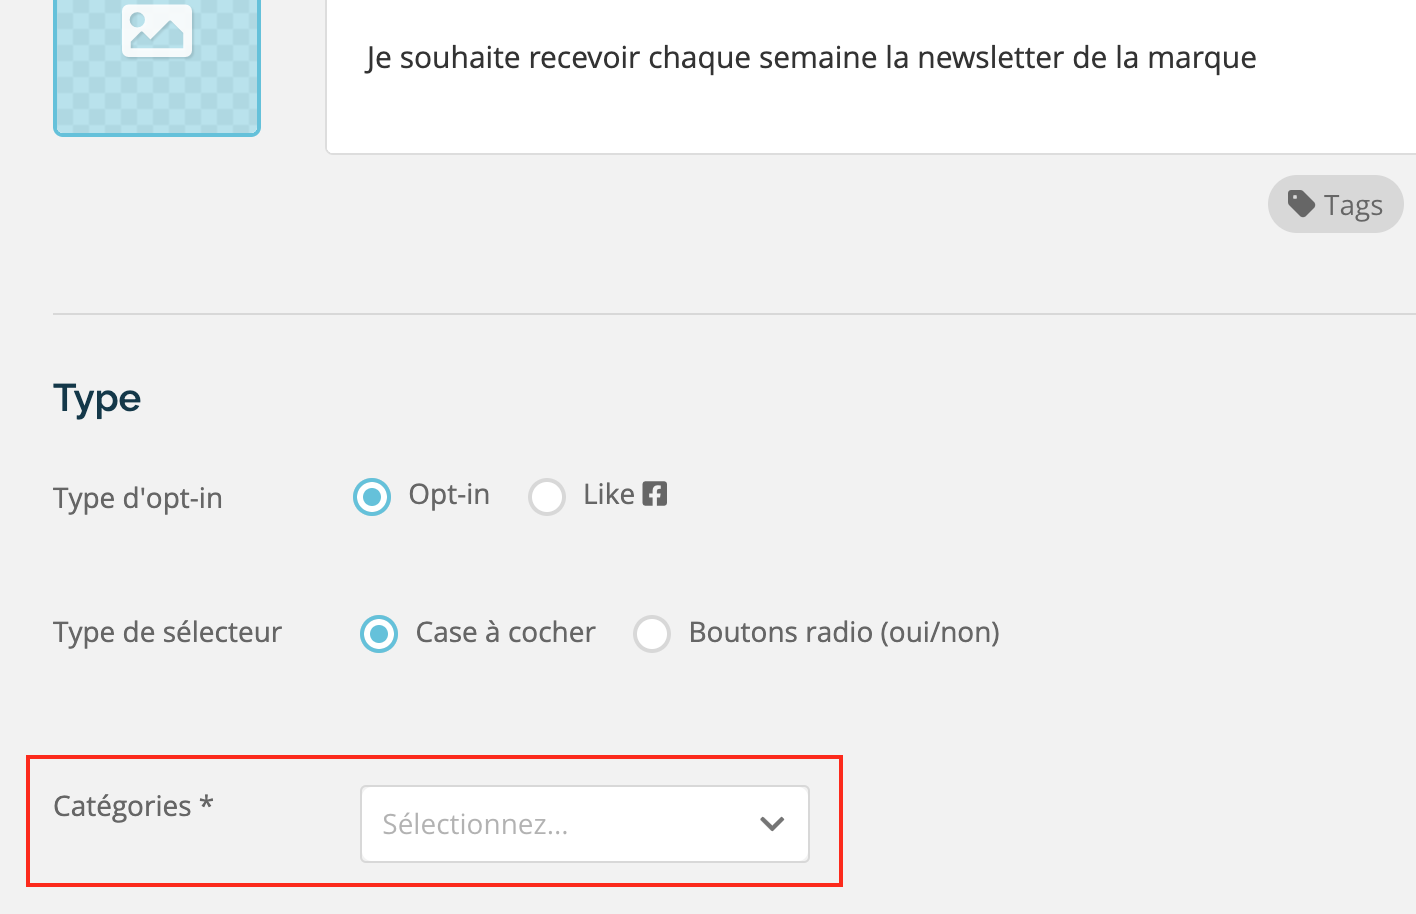1416x914 pixels.
Task: Choose the Case à cocher radio button
Action: (x=379, y=634)
